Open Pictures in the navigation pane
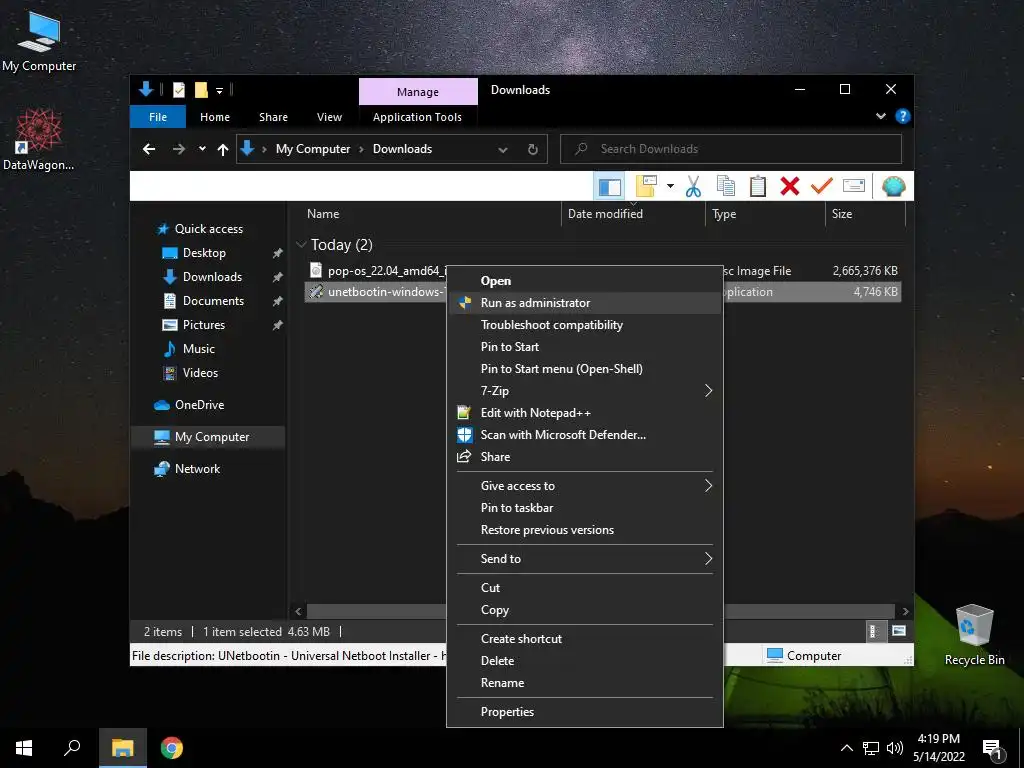The height and width of the screenshot is (768, 1024). [204, 325]
